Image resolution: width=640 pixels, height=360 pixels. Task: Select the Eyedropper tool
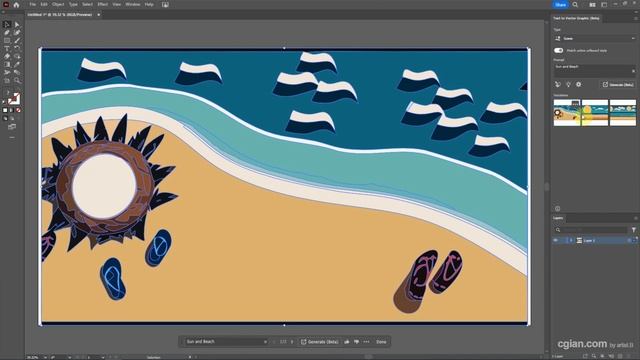17,64
